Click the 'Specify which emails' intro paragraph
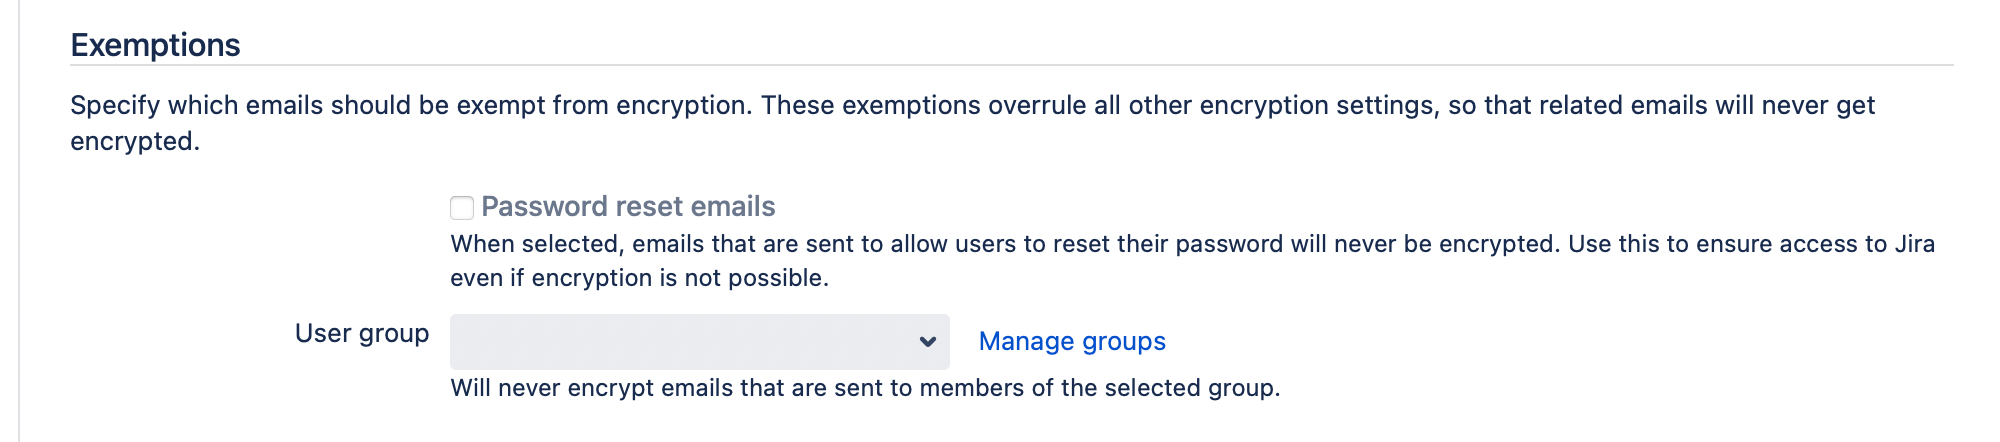 point(400,106)
